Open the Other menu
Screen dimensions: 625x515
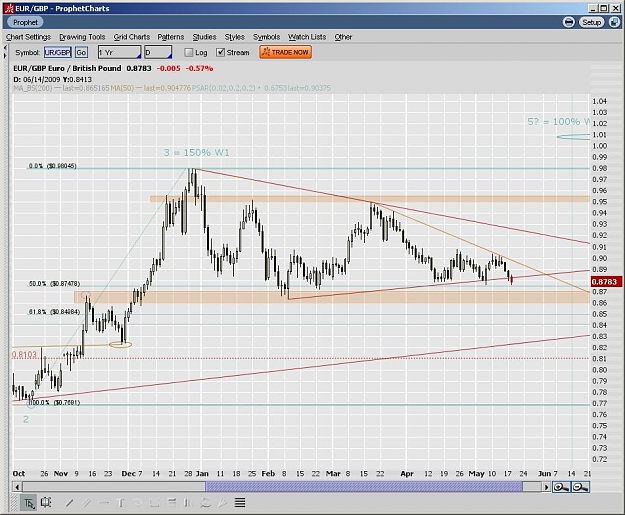343,37
